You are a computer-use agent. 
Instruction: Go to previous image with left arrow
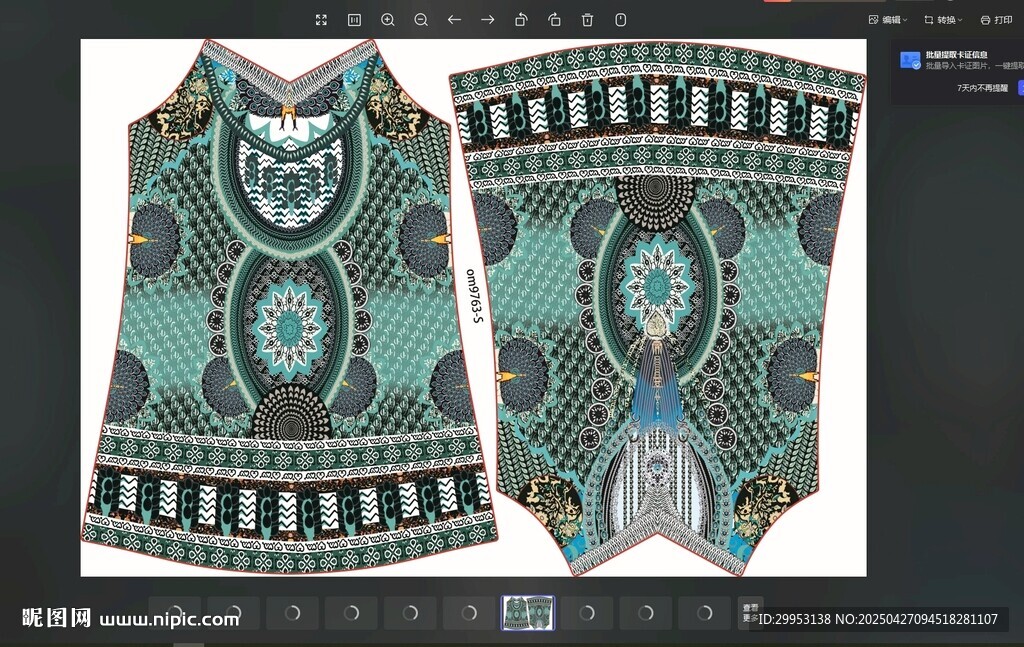tap(455, 20)
